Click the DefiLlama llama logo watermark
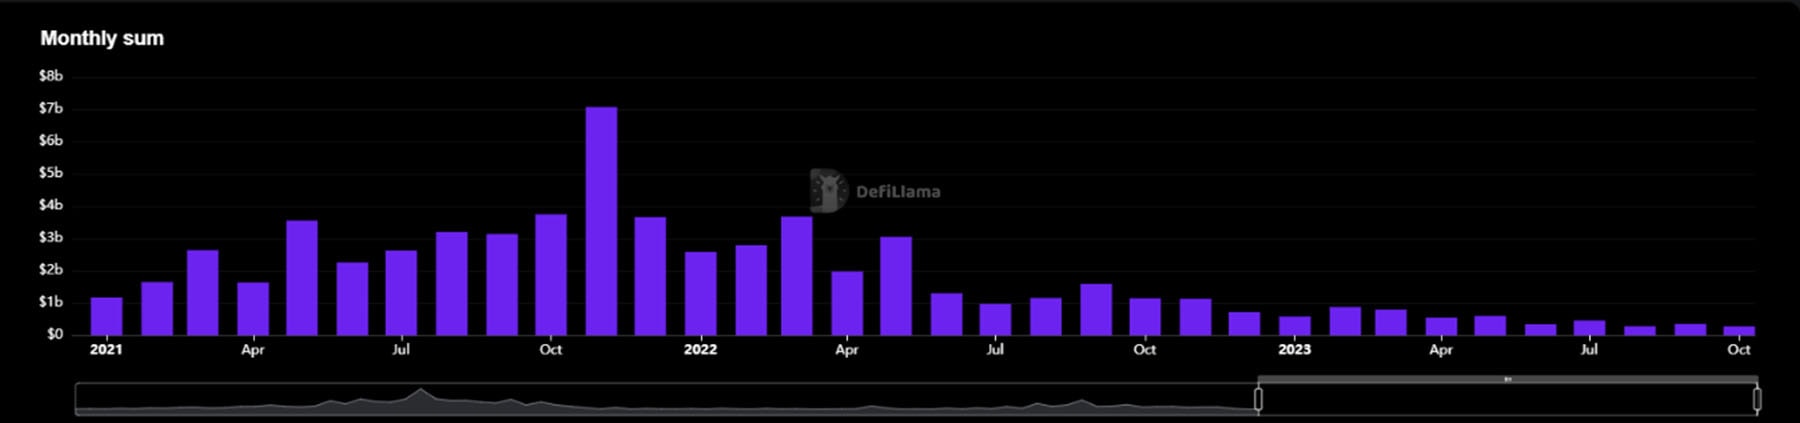 827,190
